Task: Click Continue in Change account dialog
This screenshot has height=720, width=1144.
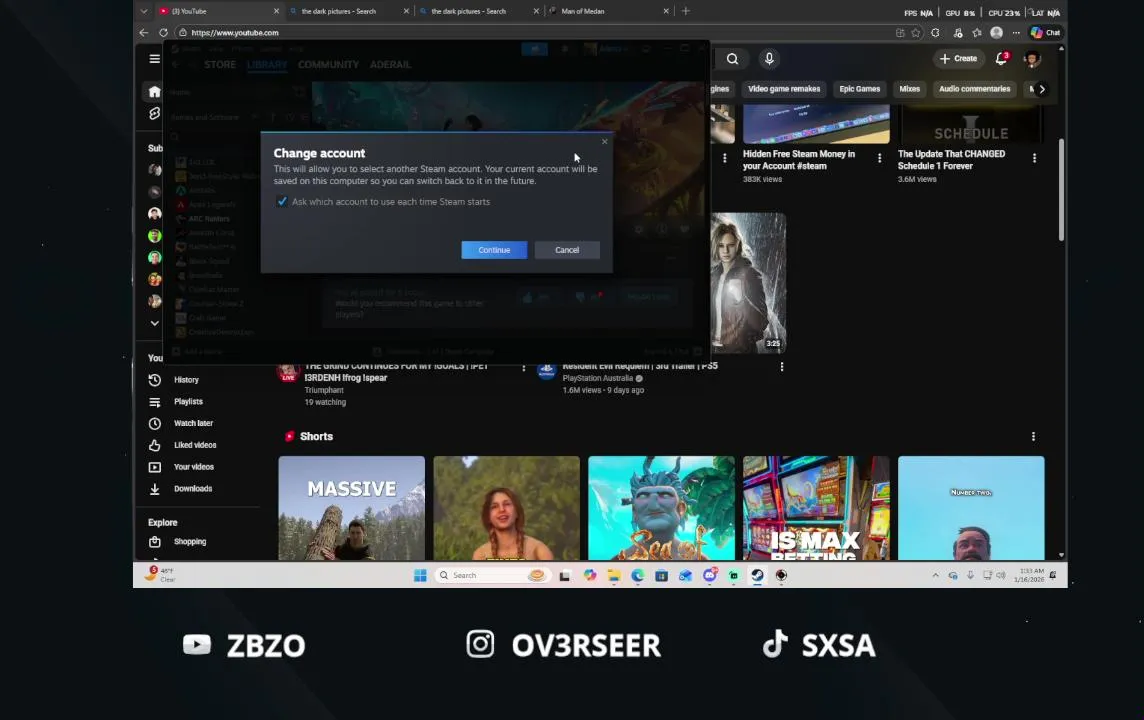Action: (x=494, y=249)
